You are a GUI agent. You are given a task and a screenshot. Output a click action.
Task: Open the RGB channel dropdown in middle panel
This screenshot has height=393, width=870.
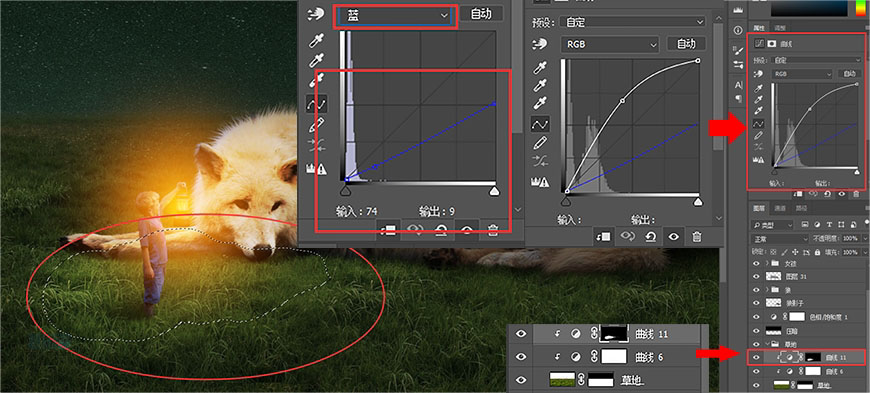coord(610,44)
